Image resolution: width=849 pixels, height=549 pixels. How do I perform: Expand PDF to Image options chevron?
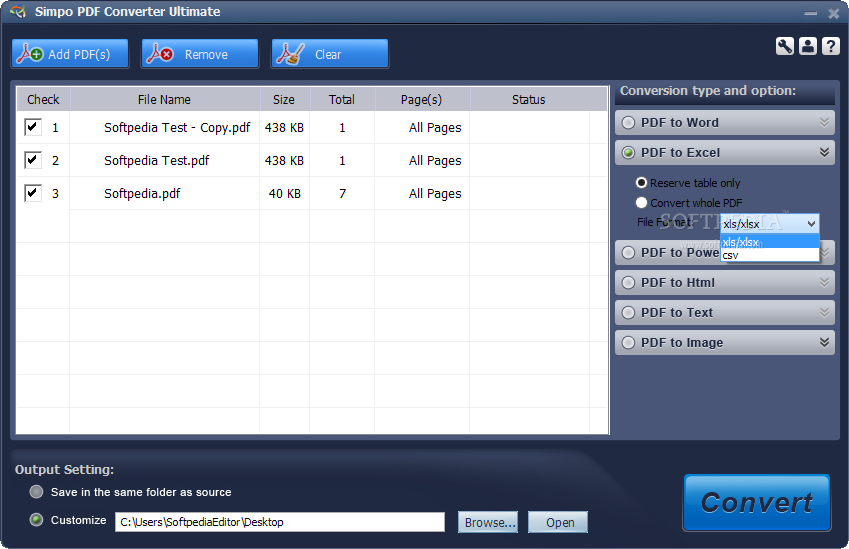pyautogui.click(x=824, y=342)
